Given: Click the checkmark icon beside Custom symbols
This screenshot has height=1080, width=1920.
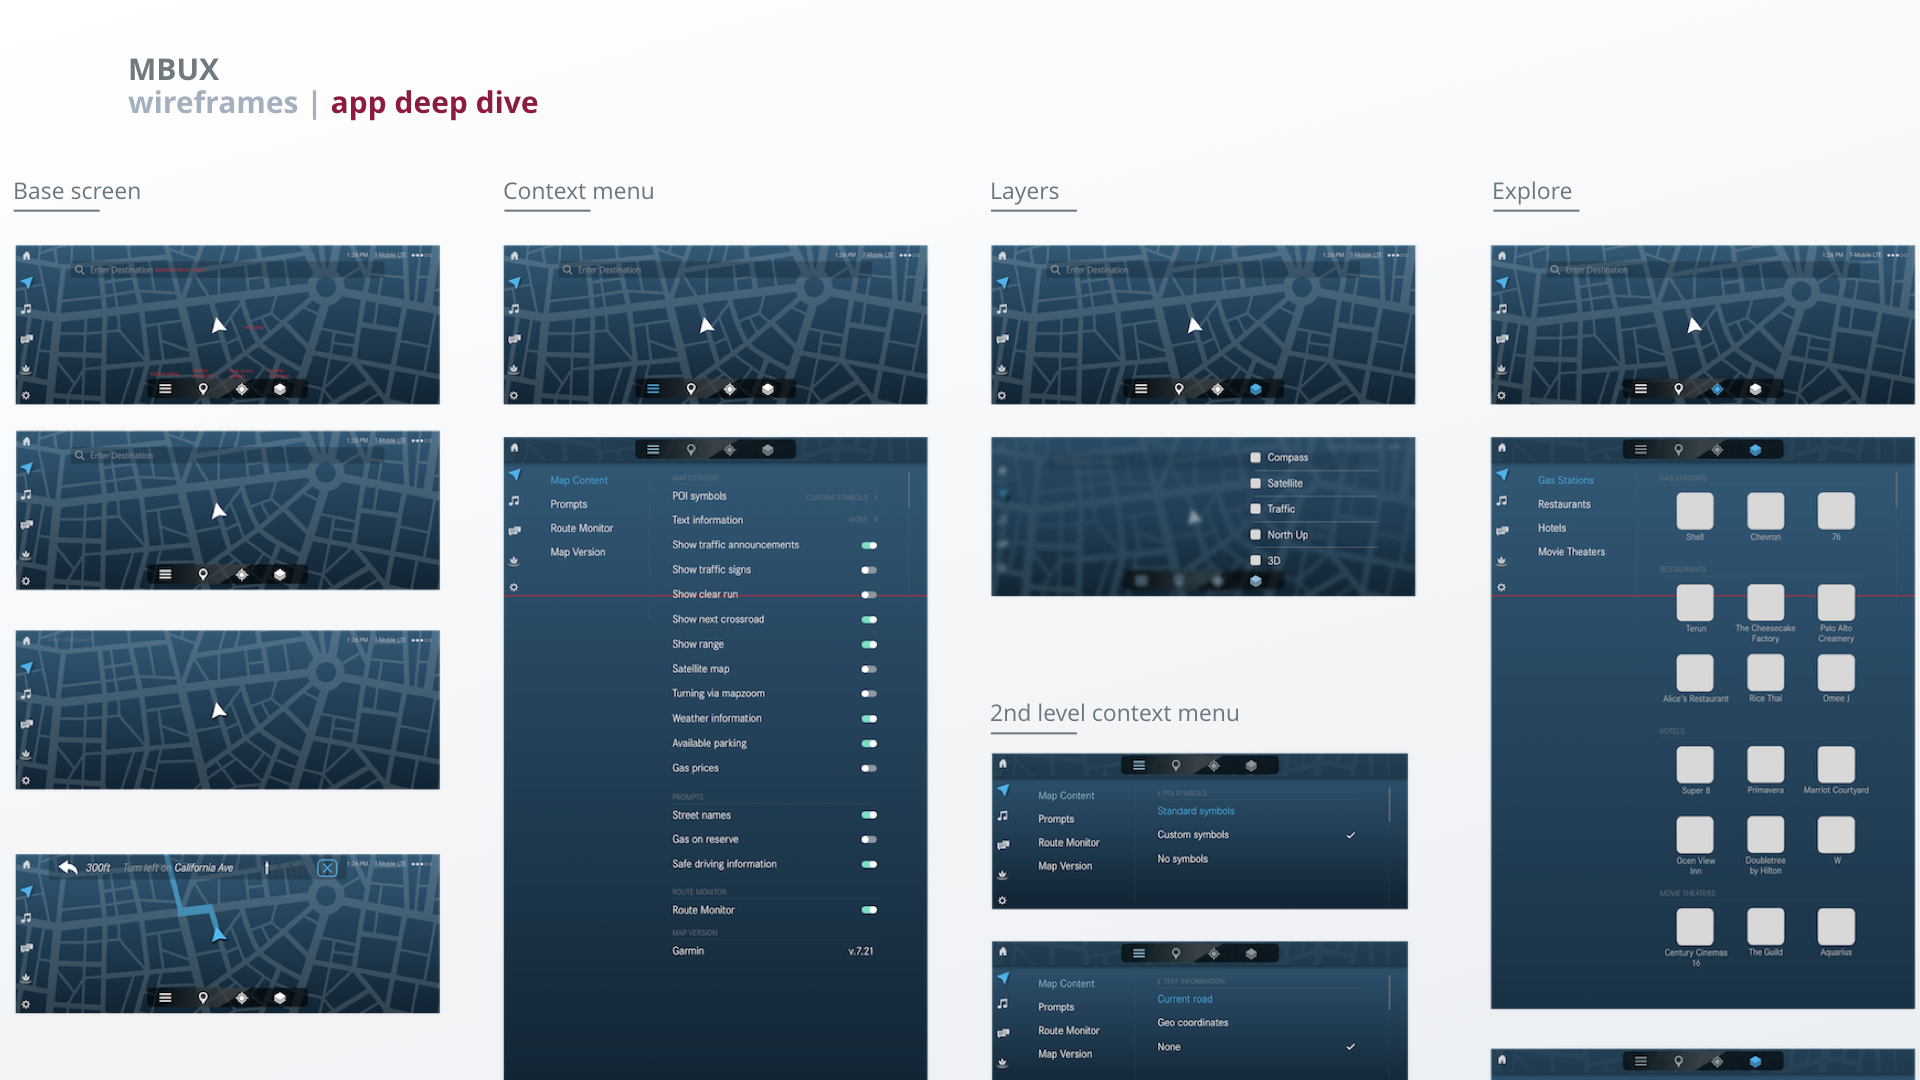Looking at the screenshot, I should (1350, 835).
